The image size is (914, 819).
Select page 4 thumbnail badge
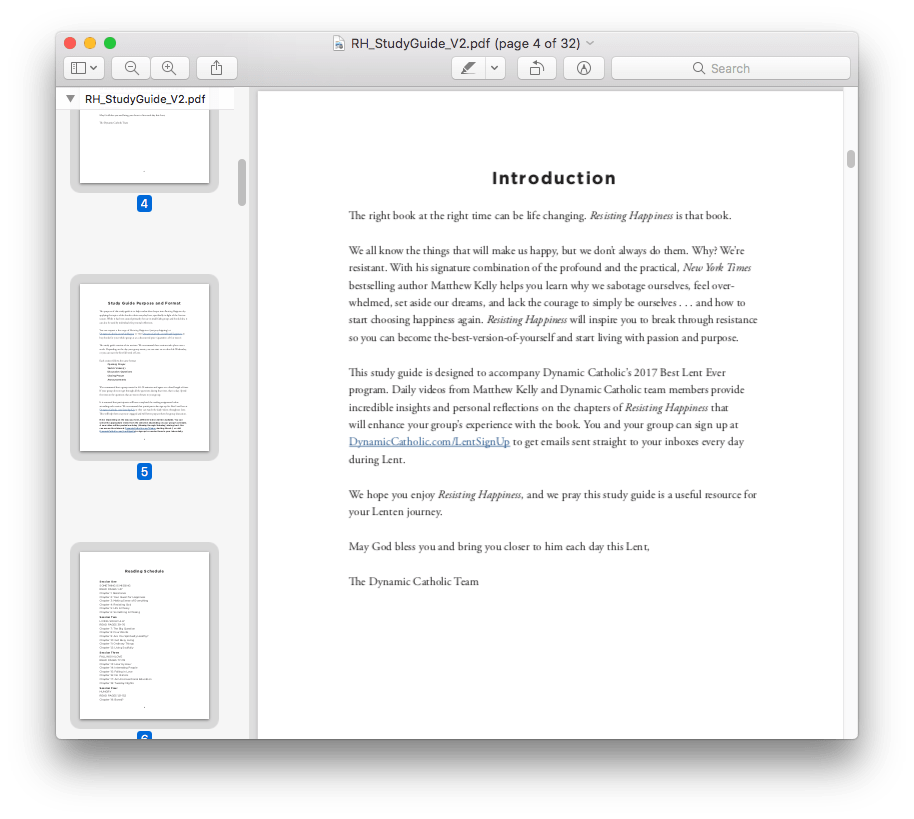click(x=144, y=203)
